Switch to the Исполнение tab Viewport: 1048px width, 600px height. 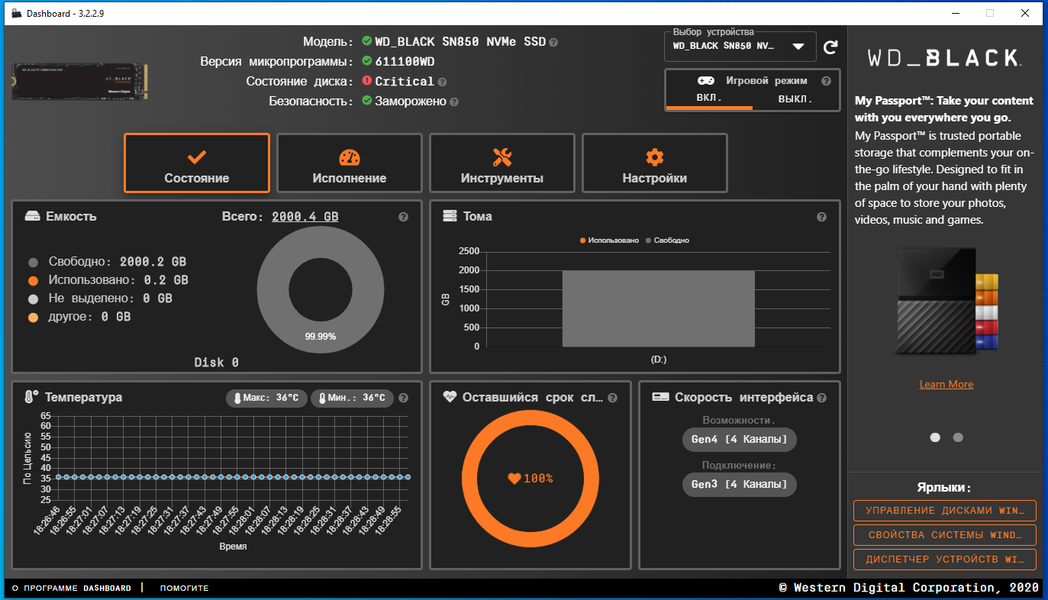tap(349, 163)
